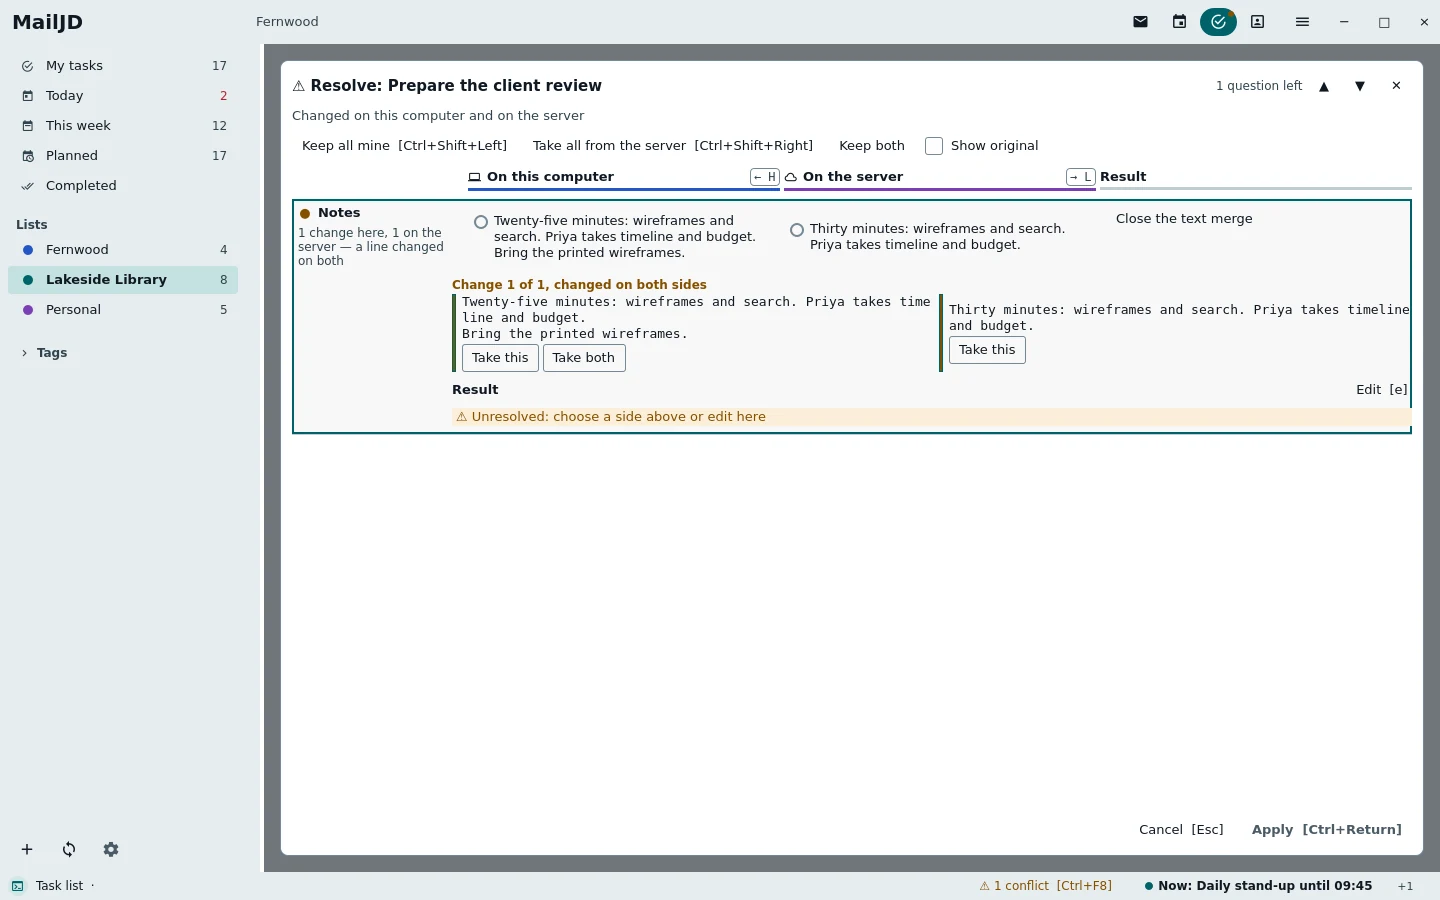
Task: Select the On the server column header
Action: pyautogui.click(x=852, y=177)
